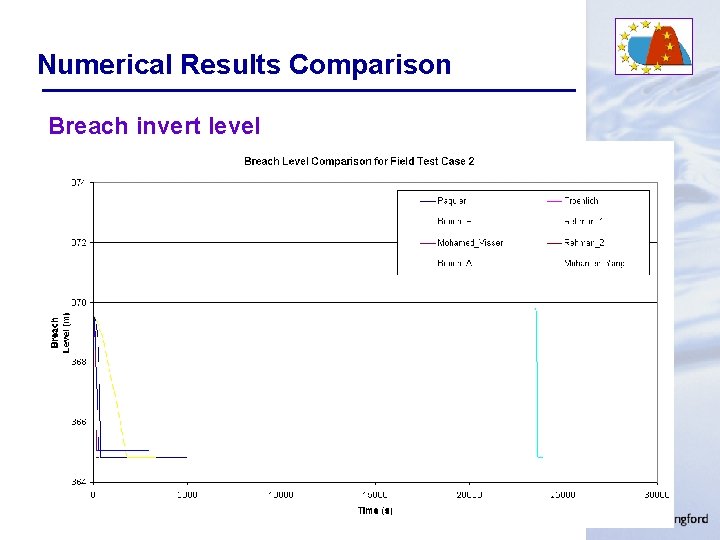Click the 'Breach Level (m)' y-axis label
Image resolution: width=720 pixels, height=540 pixels.
(60, 332)
